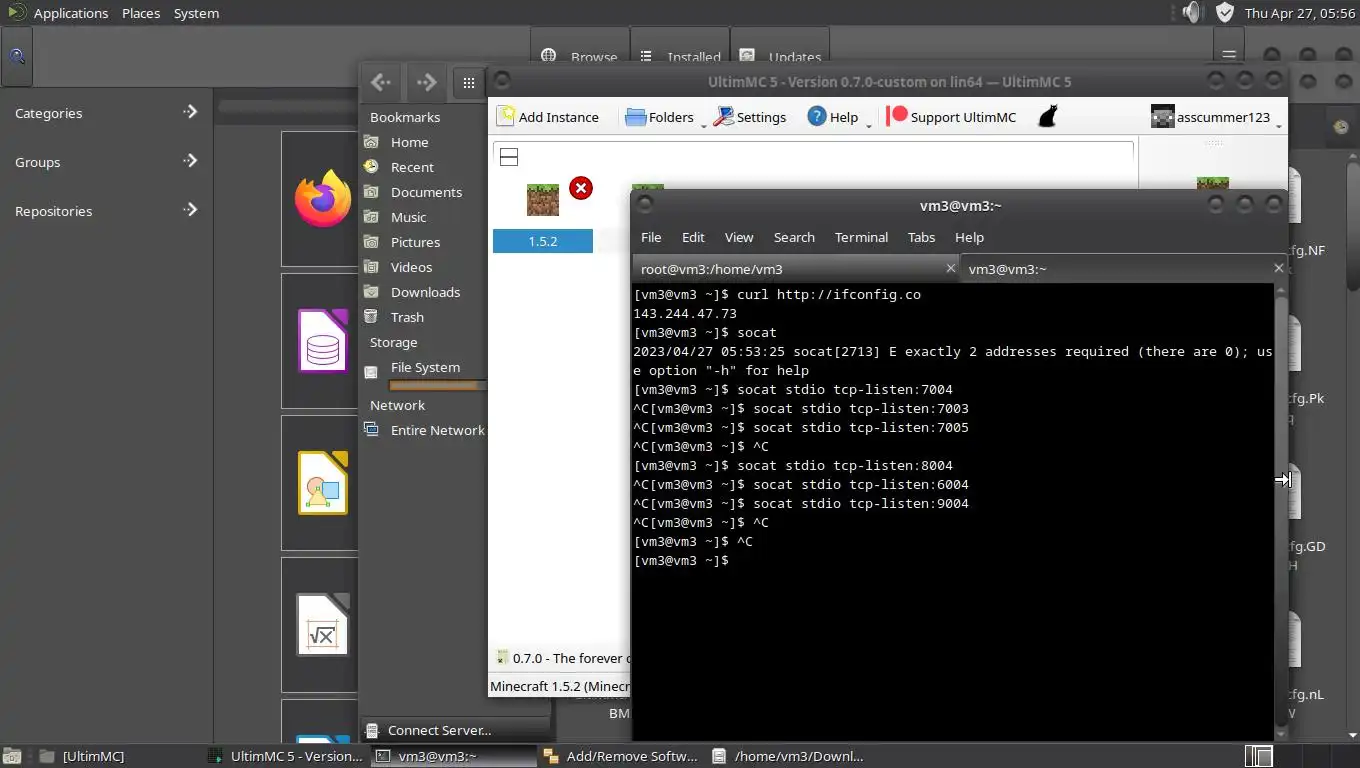Viewport: 1360px width, 768px height.
Task: Open the terminal File menu
Action: point(651,237)
